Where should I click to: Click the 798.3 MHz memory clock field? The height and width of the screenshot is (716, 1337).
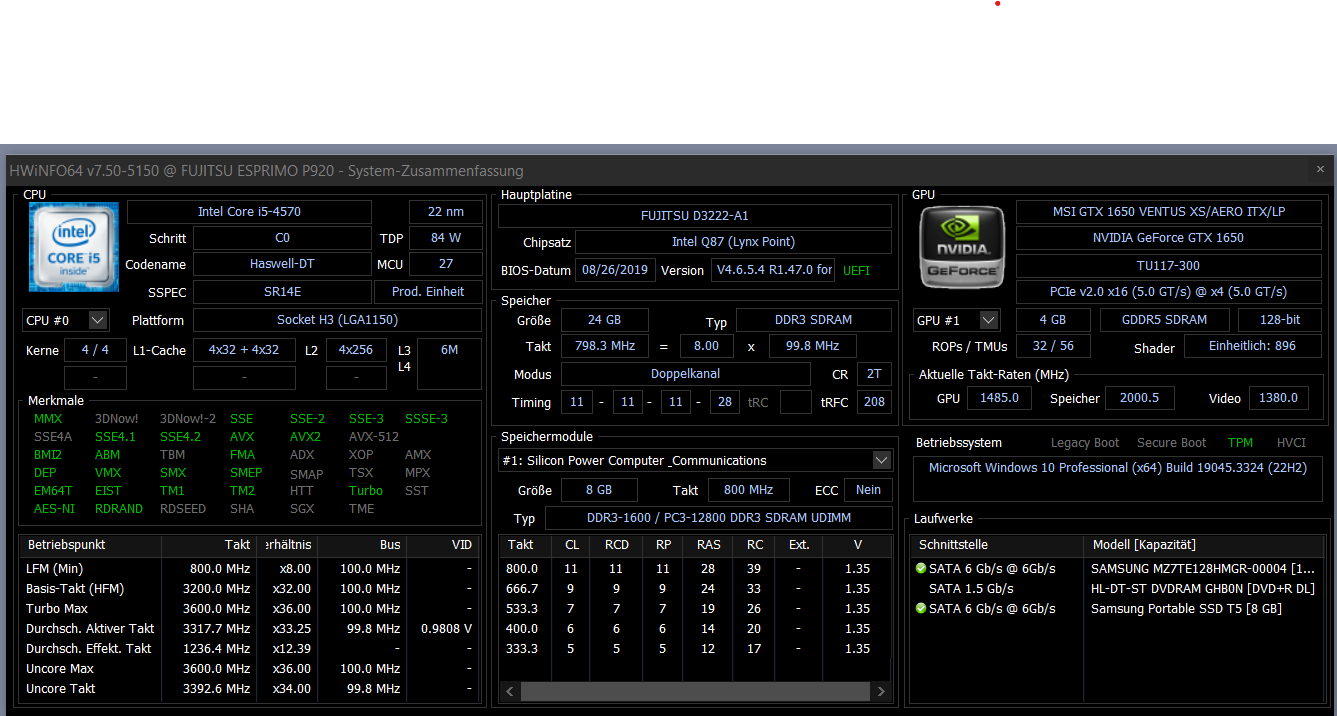604,346
